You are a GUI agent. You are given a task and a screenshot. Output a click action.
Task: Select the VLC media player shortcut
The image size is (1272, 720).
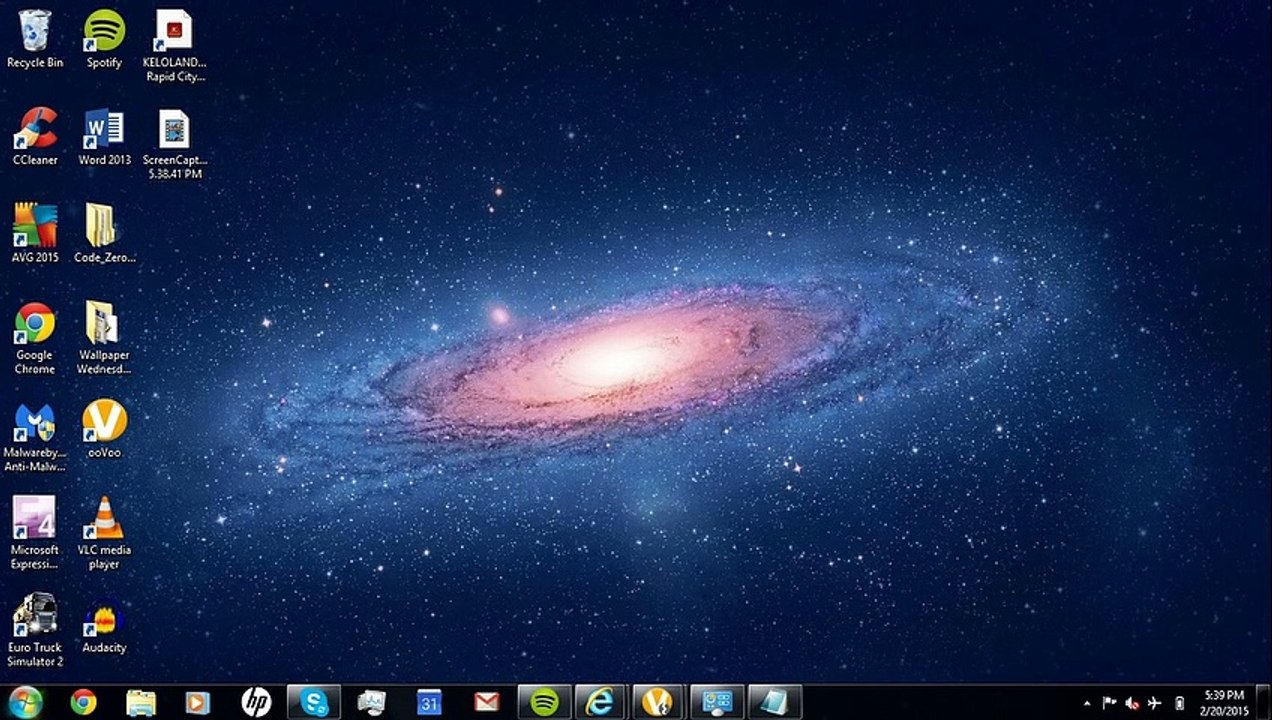pos(104,534)
